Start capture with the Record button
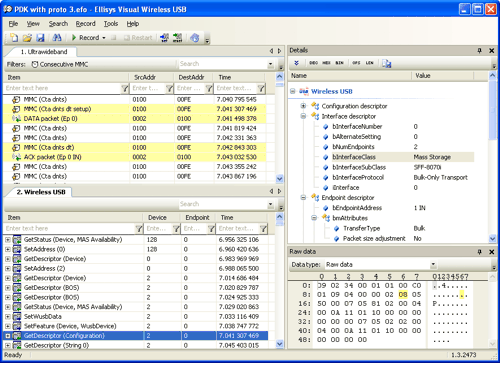The image size is (500, 375). [86, 38]
